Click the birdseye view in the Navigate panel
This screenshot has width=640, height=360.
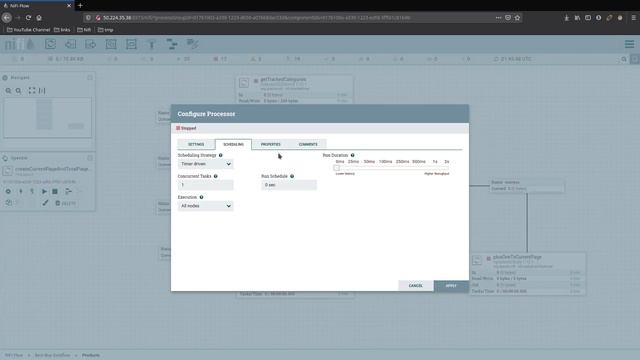tap(48, 117)
